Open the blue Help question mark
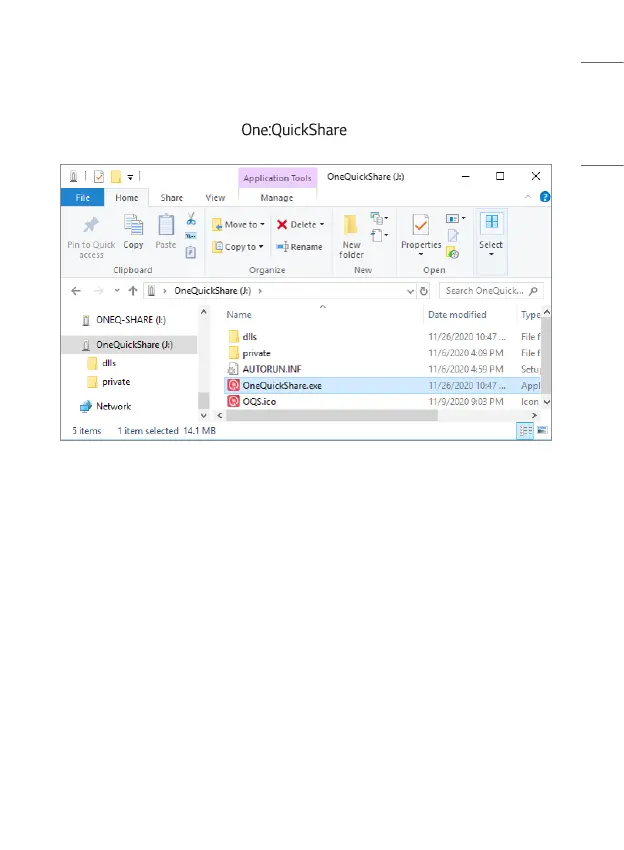This screenshot has width=624, height=850. coord(545,197)
